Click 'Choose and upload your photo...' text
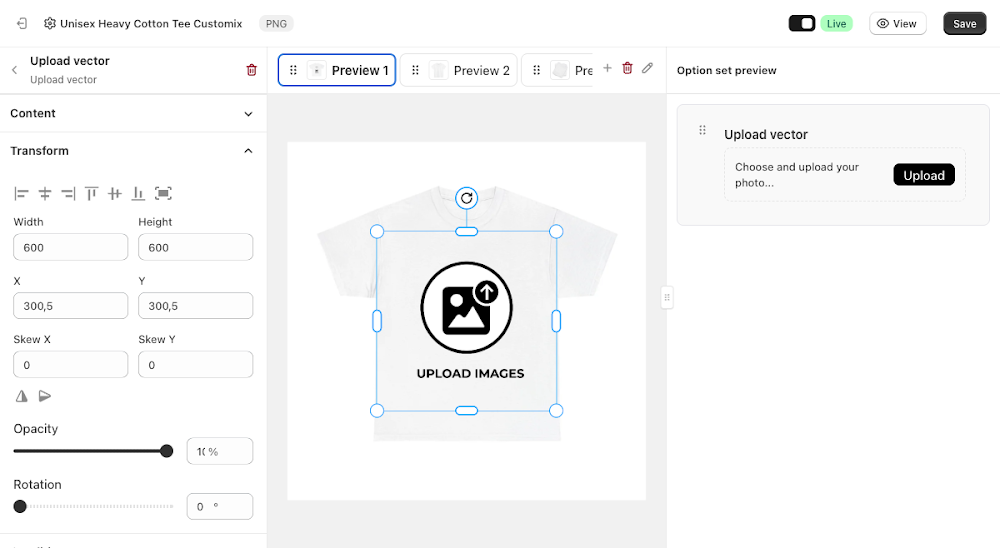Screen dimensions: 1000x548 [x=797, y=175]
